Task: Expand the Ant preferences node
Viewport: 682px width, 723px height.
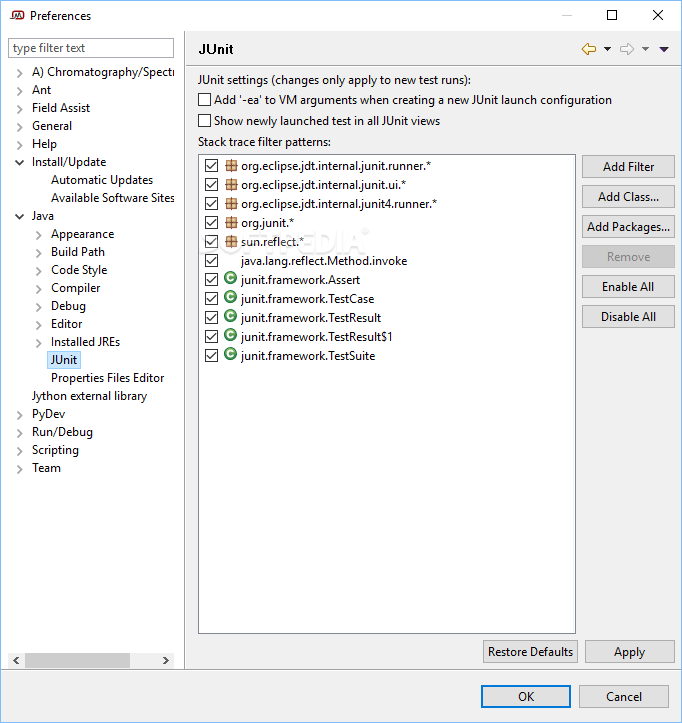Action: tap(19, 91)
